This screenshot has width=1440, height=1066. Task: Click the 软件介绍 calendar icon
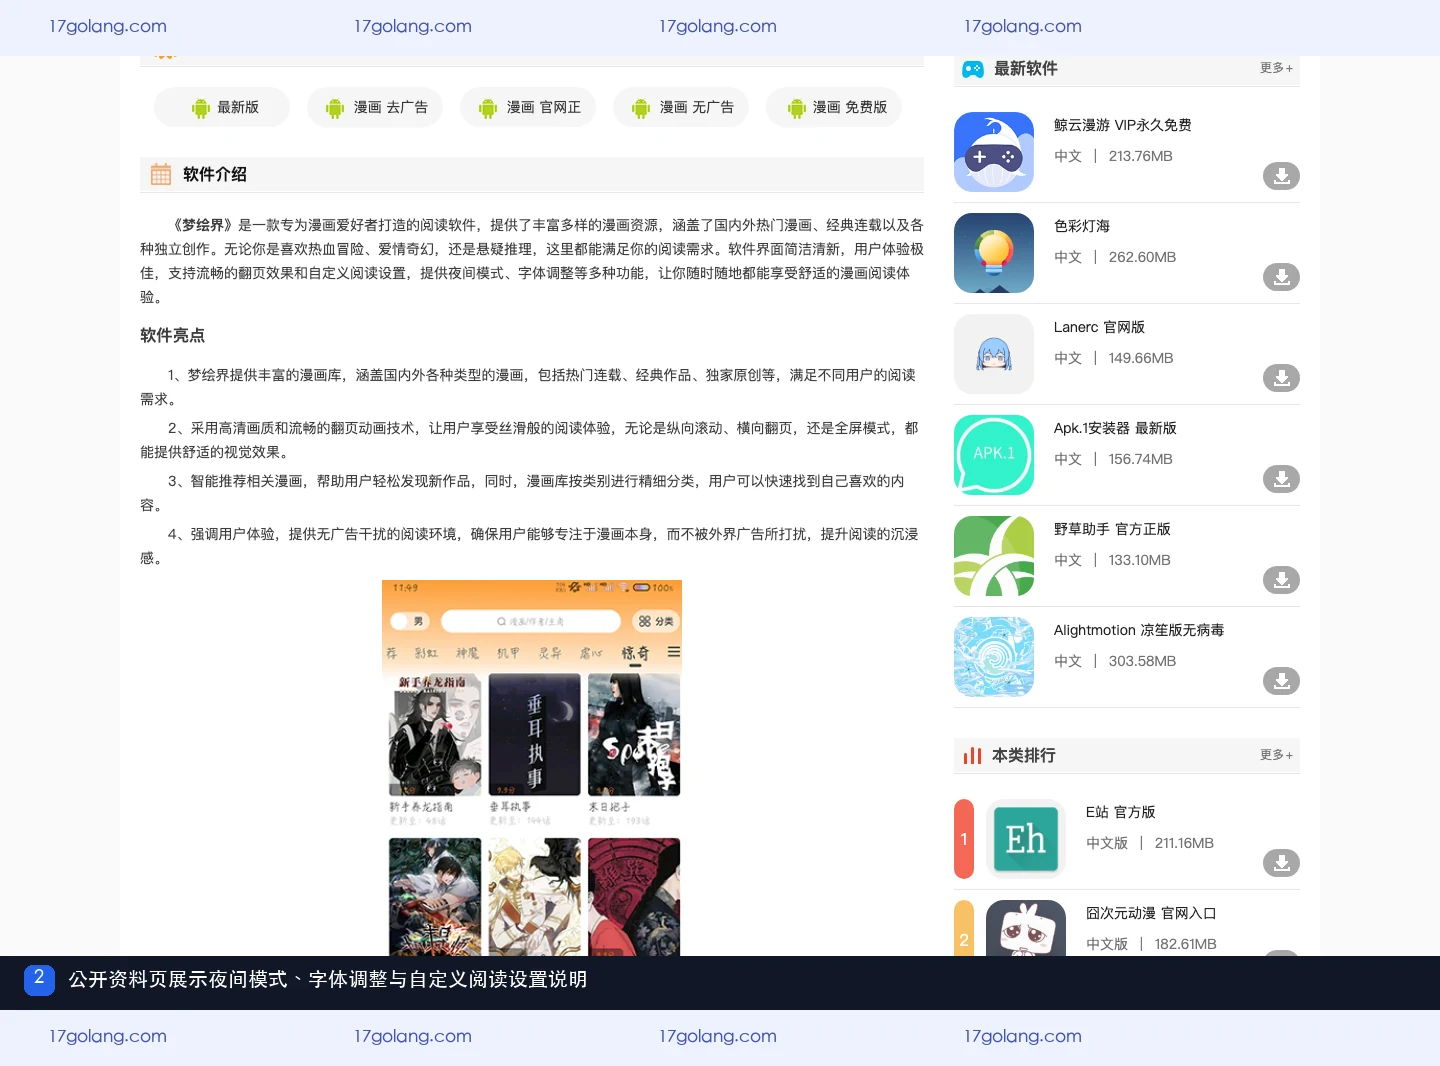pos(161,175)
